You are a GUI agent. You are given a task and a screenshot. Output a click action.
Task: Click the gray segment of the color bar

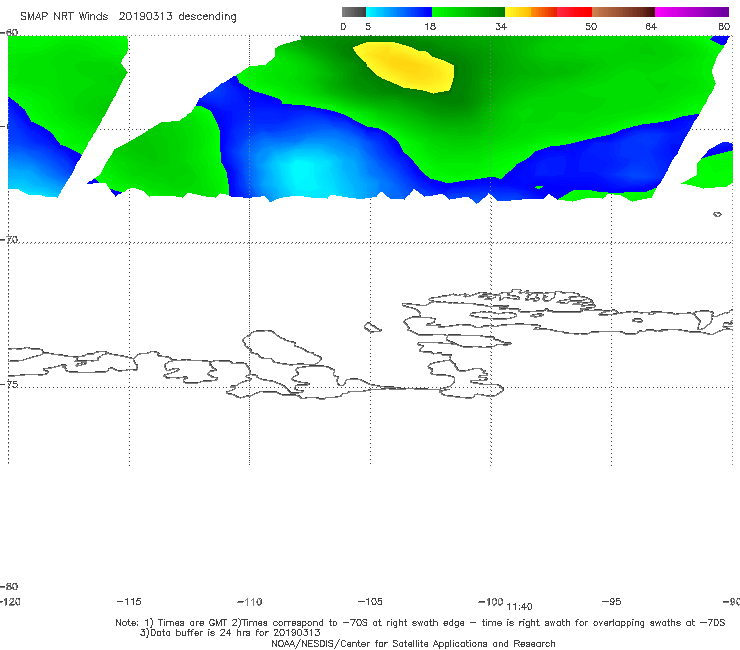coord(354,12)
